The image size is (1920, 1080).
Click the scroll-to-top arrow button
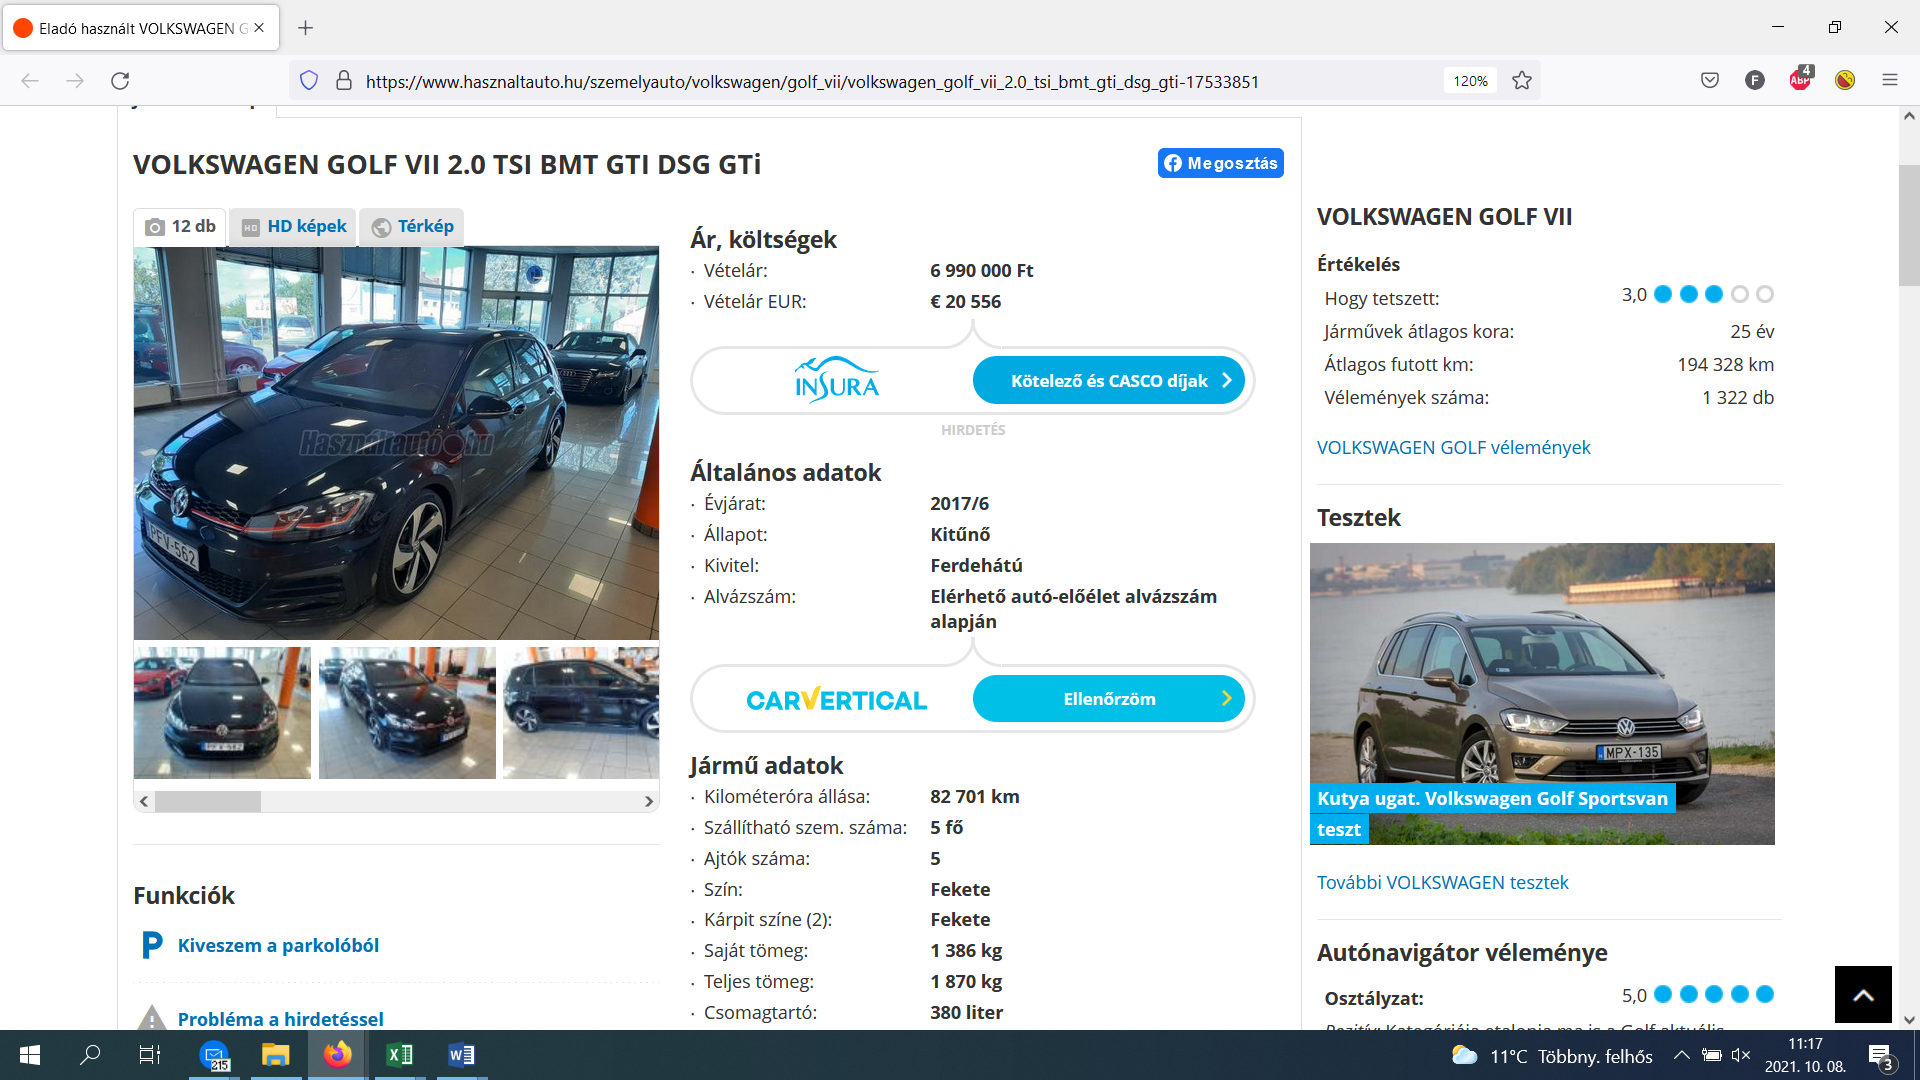coord(1863,994)
